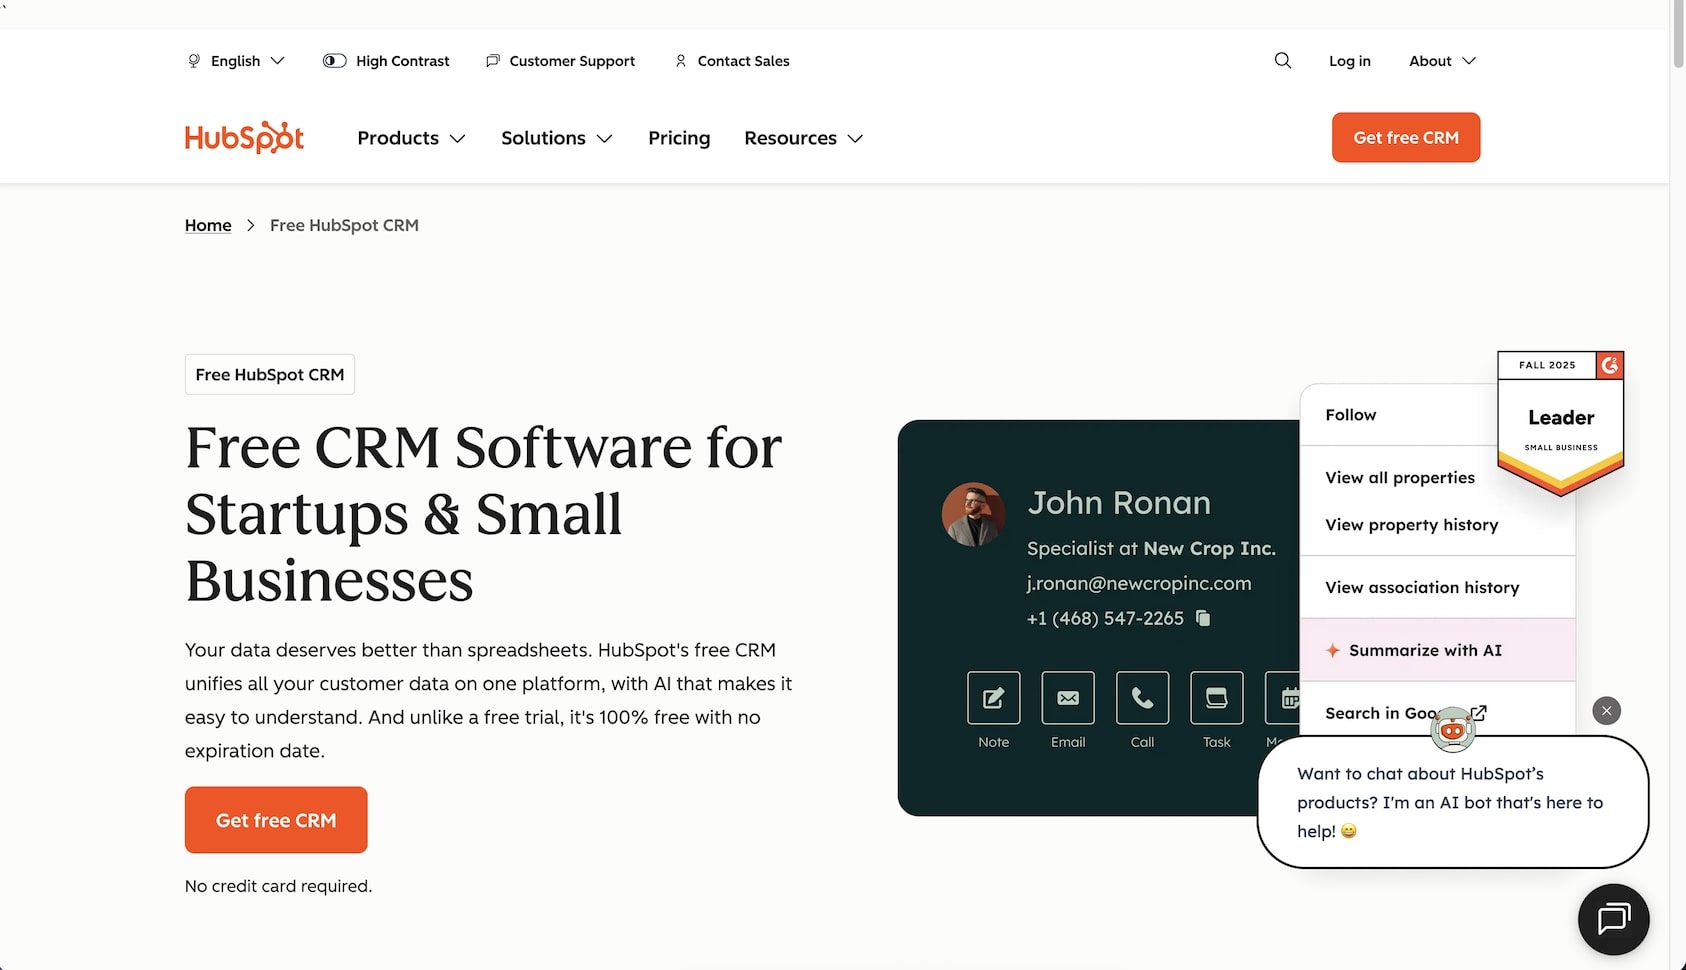Viewport: 1686px width, 970px height.
Task: Click the Log in link
Action: coord(1349,61)
